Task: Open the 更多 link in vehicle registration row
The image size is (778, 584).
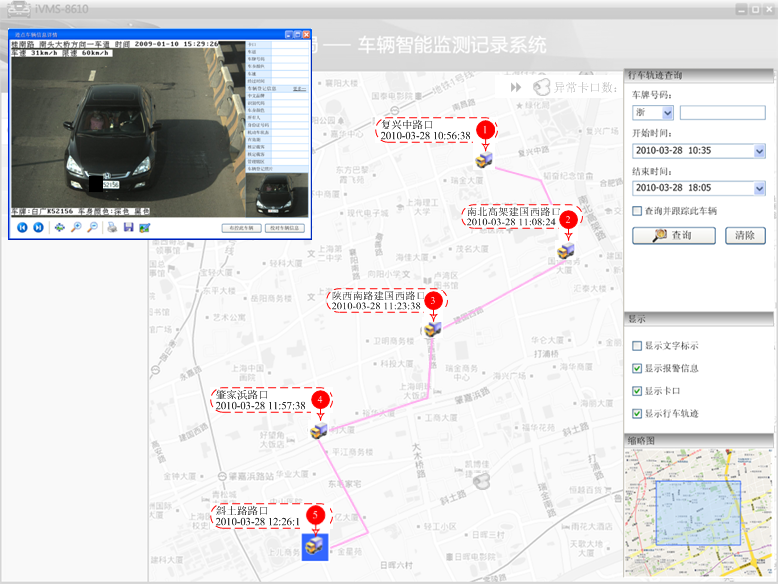Action: 299,88
